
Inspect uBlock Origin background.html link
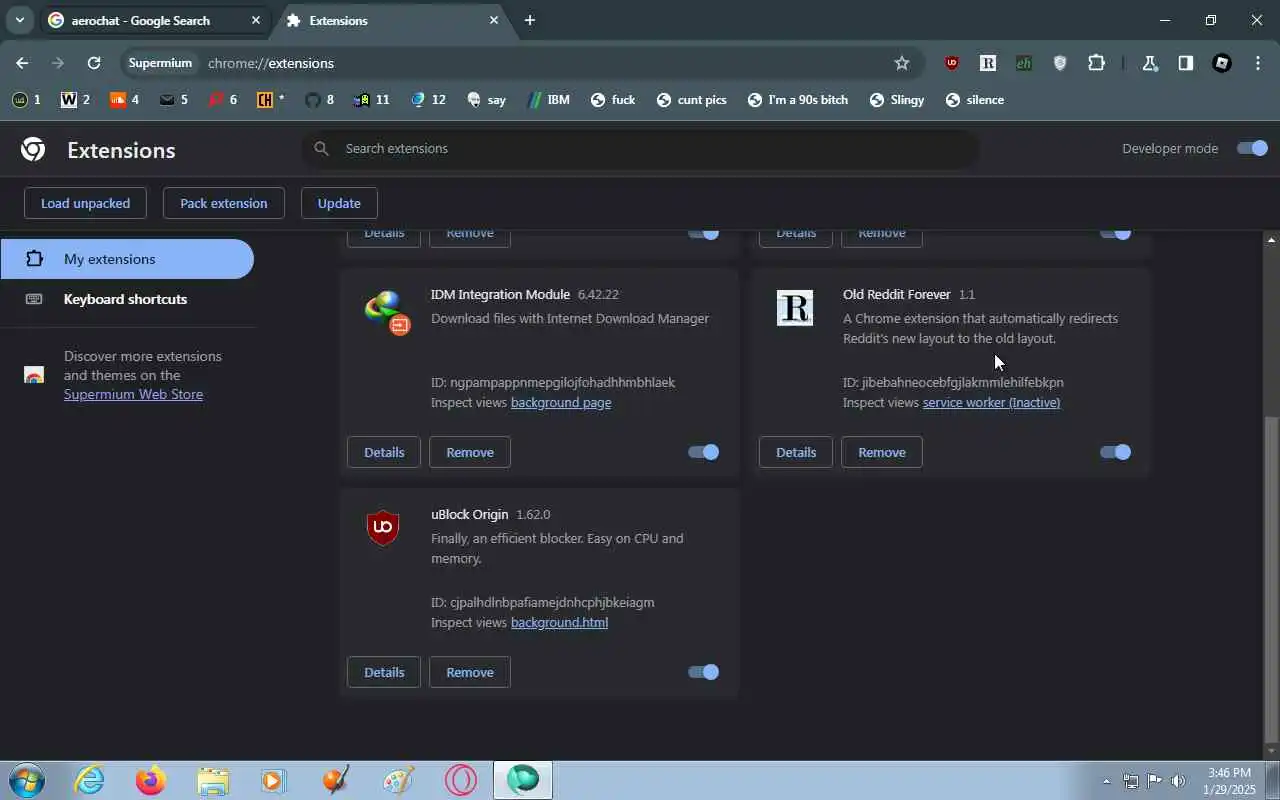tap(559, 622)
